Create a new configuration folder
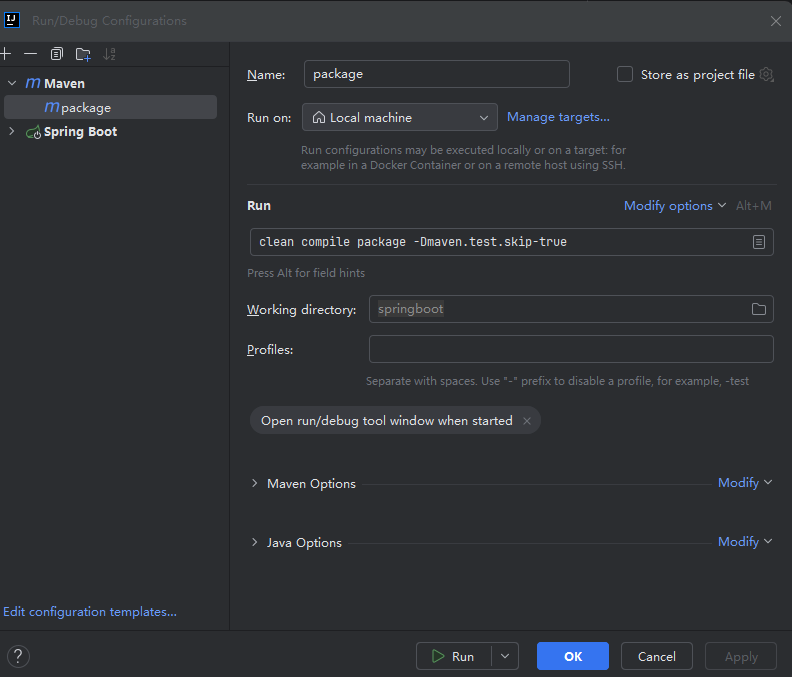Screen dimensions: 792x677 tap(83, 54)
